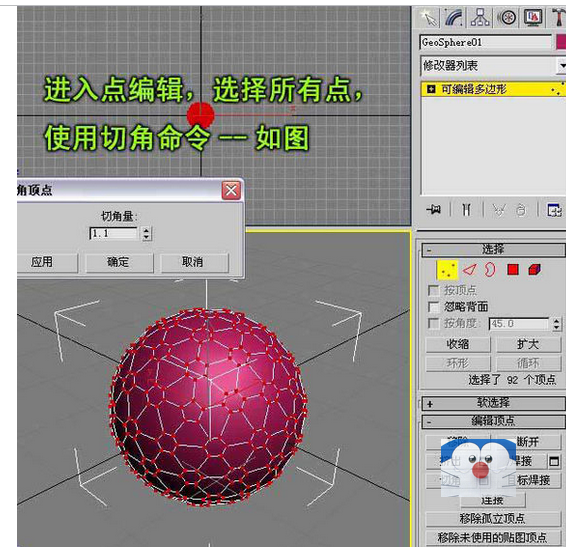Click 取消 in chamfer dialog
The width and height of the screenshot is (566, 547).
click(194, 262)
